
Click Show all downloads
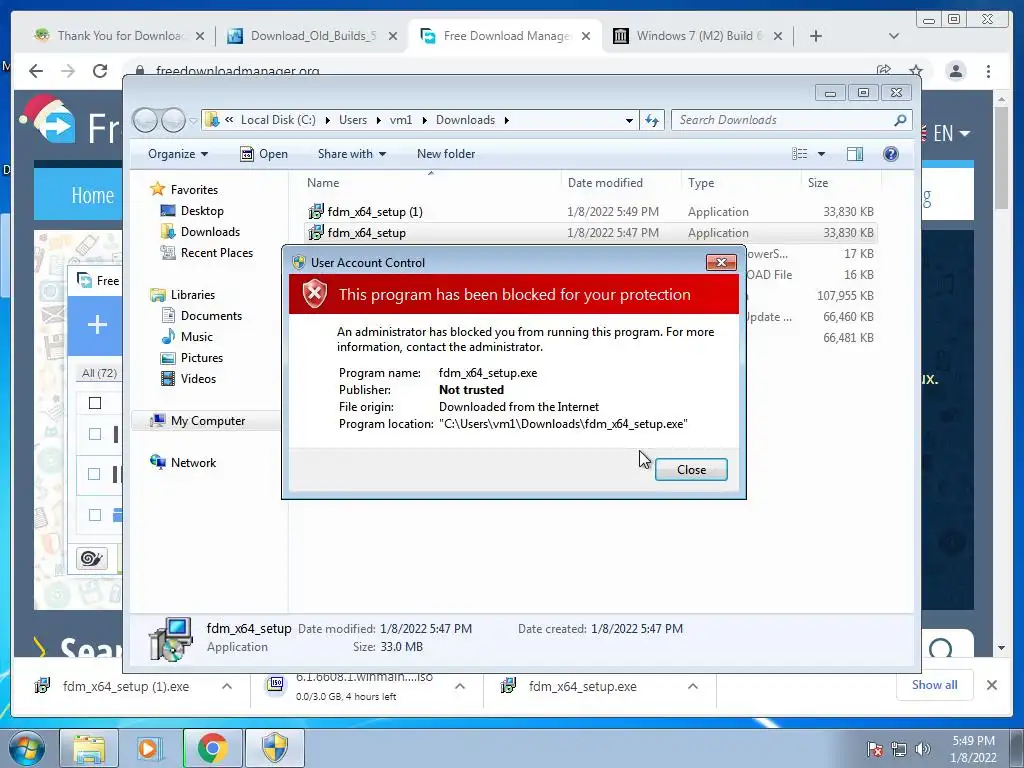[x=935, y=685]
